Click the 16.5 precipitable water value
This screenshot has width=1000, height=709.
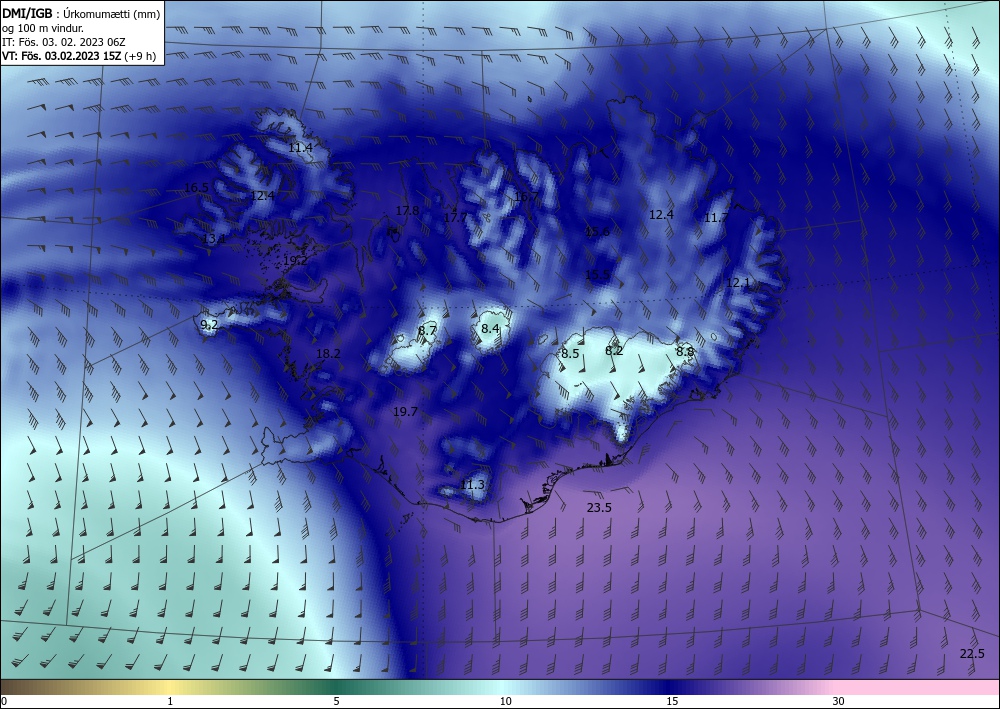pyautogui.click(x=196, y=187)
